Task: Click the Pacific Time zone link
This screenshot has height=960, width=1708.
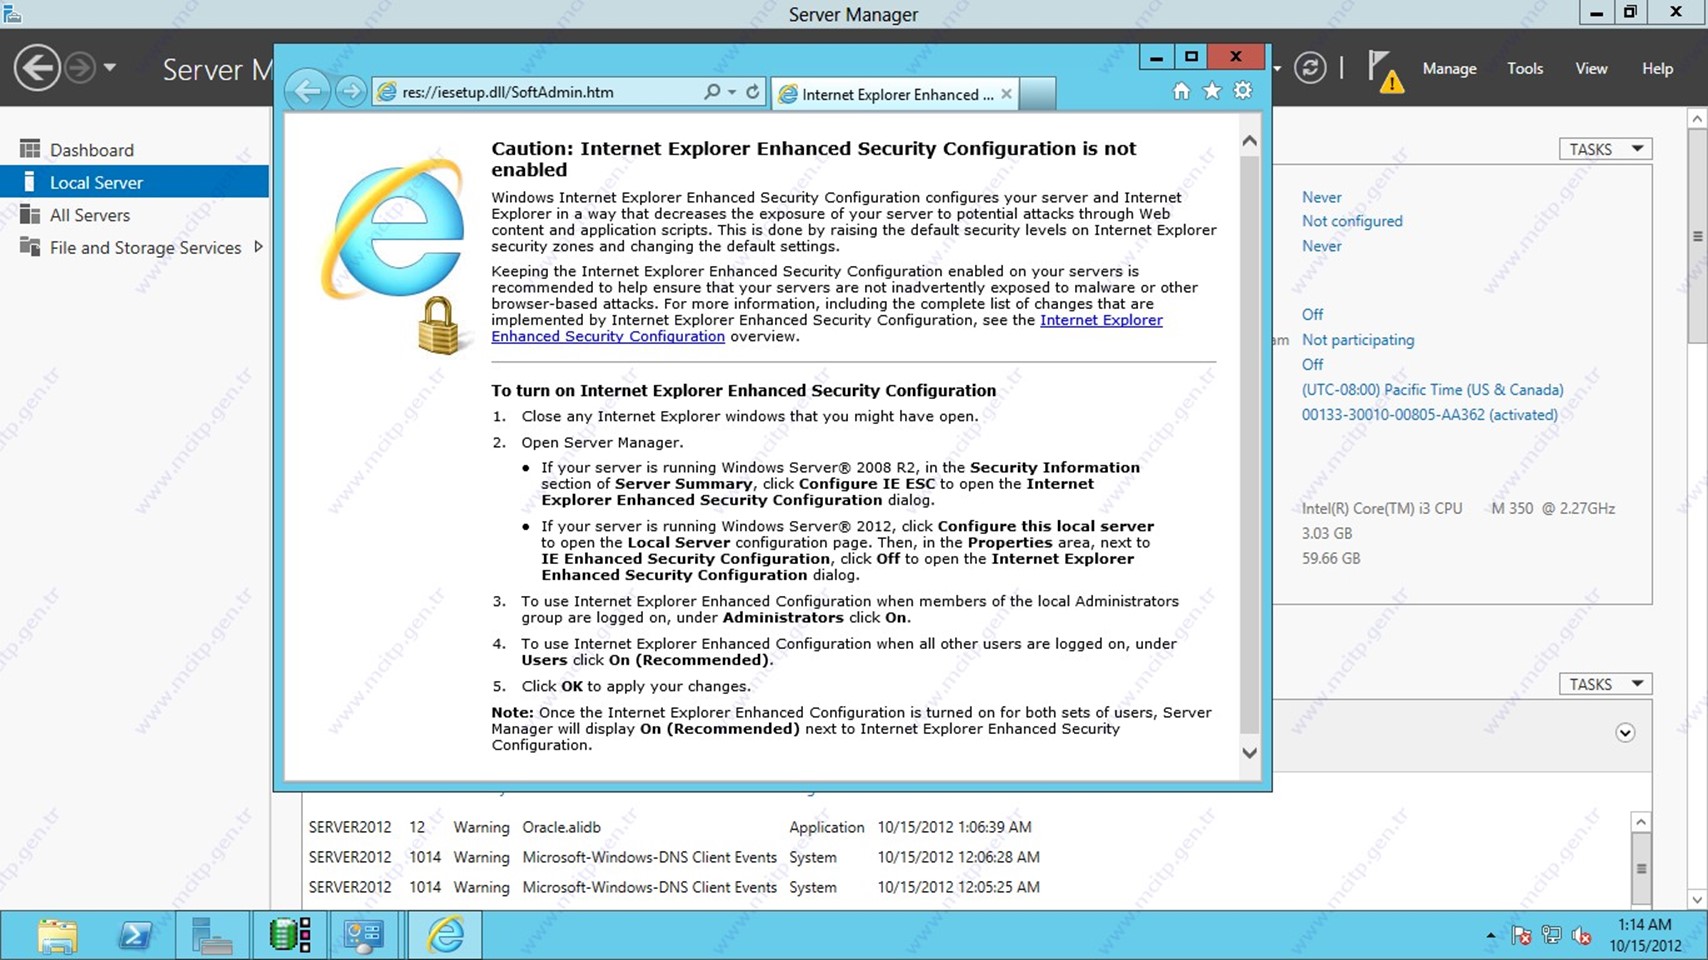Action: pyautogui.click(x=1432, y=390)
